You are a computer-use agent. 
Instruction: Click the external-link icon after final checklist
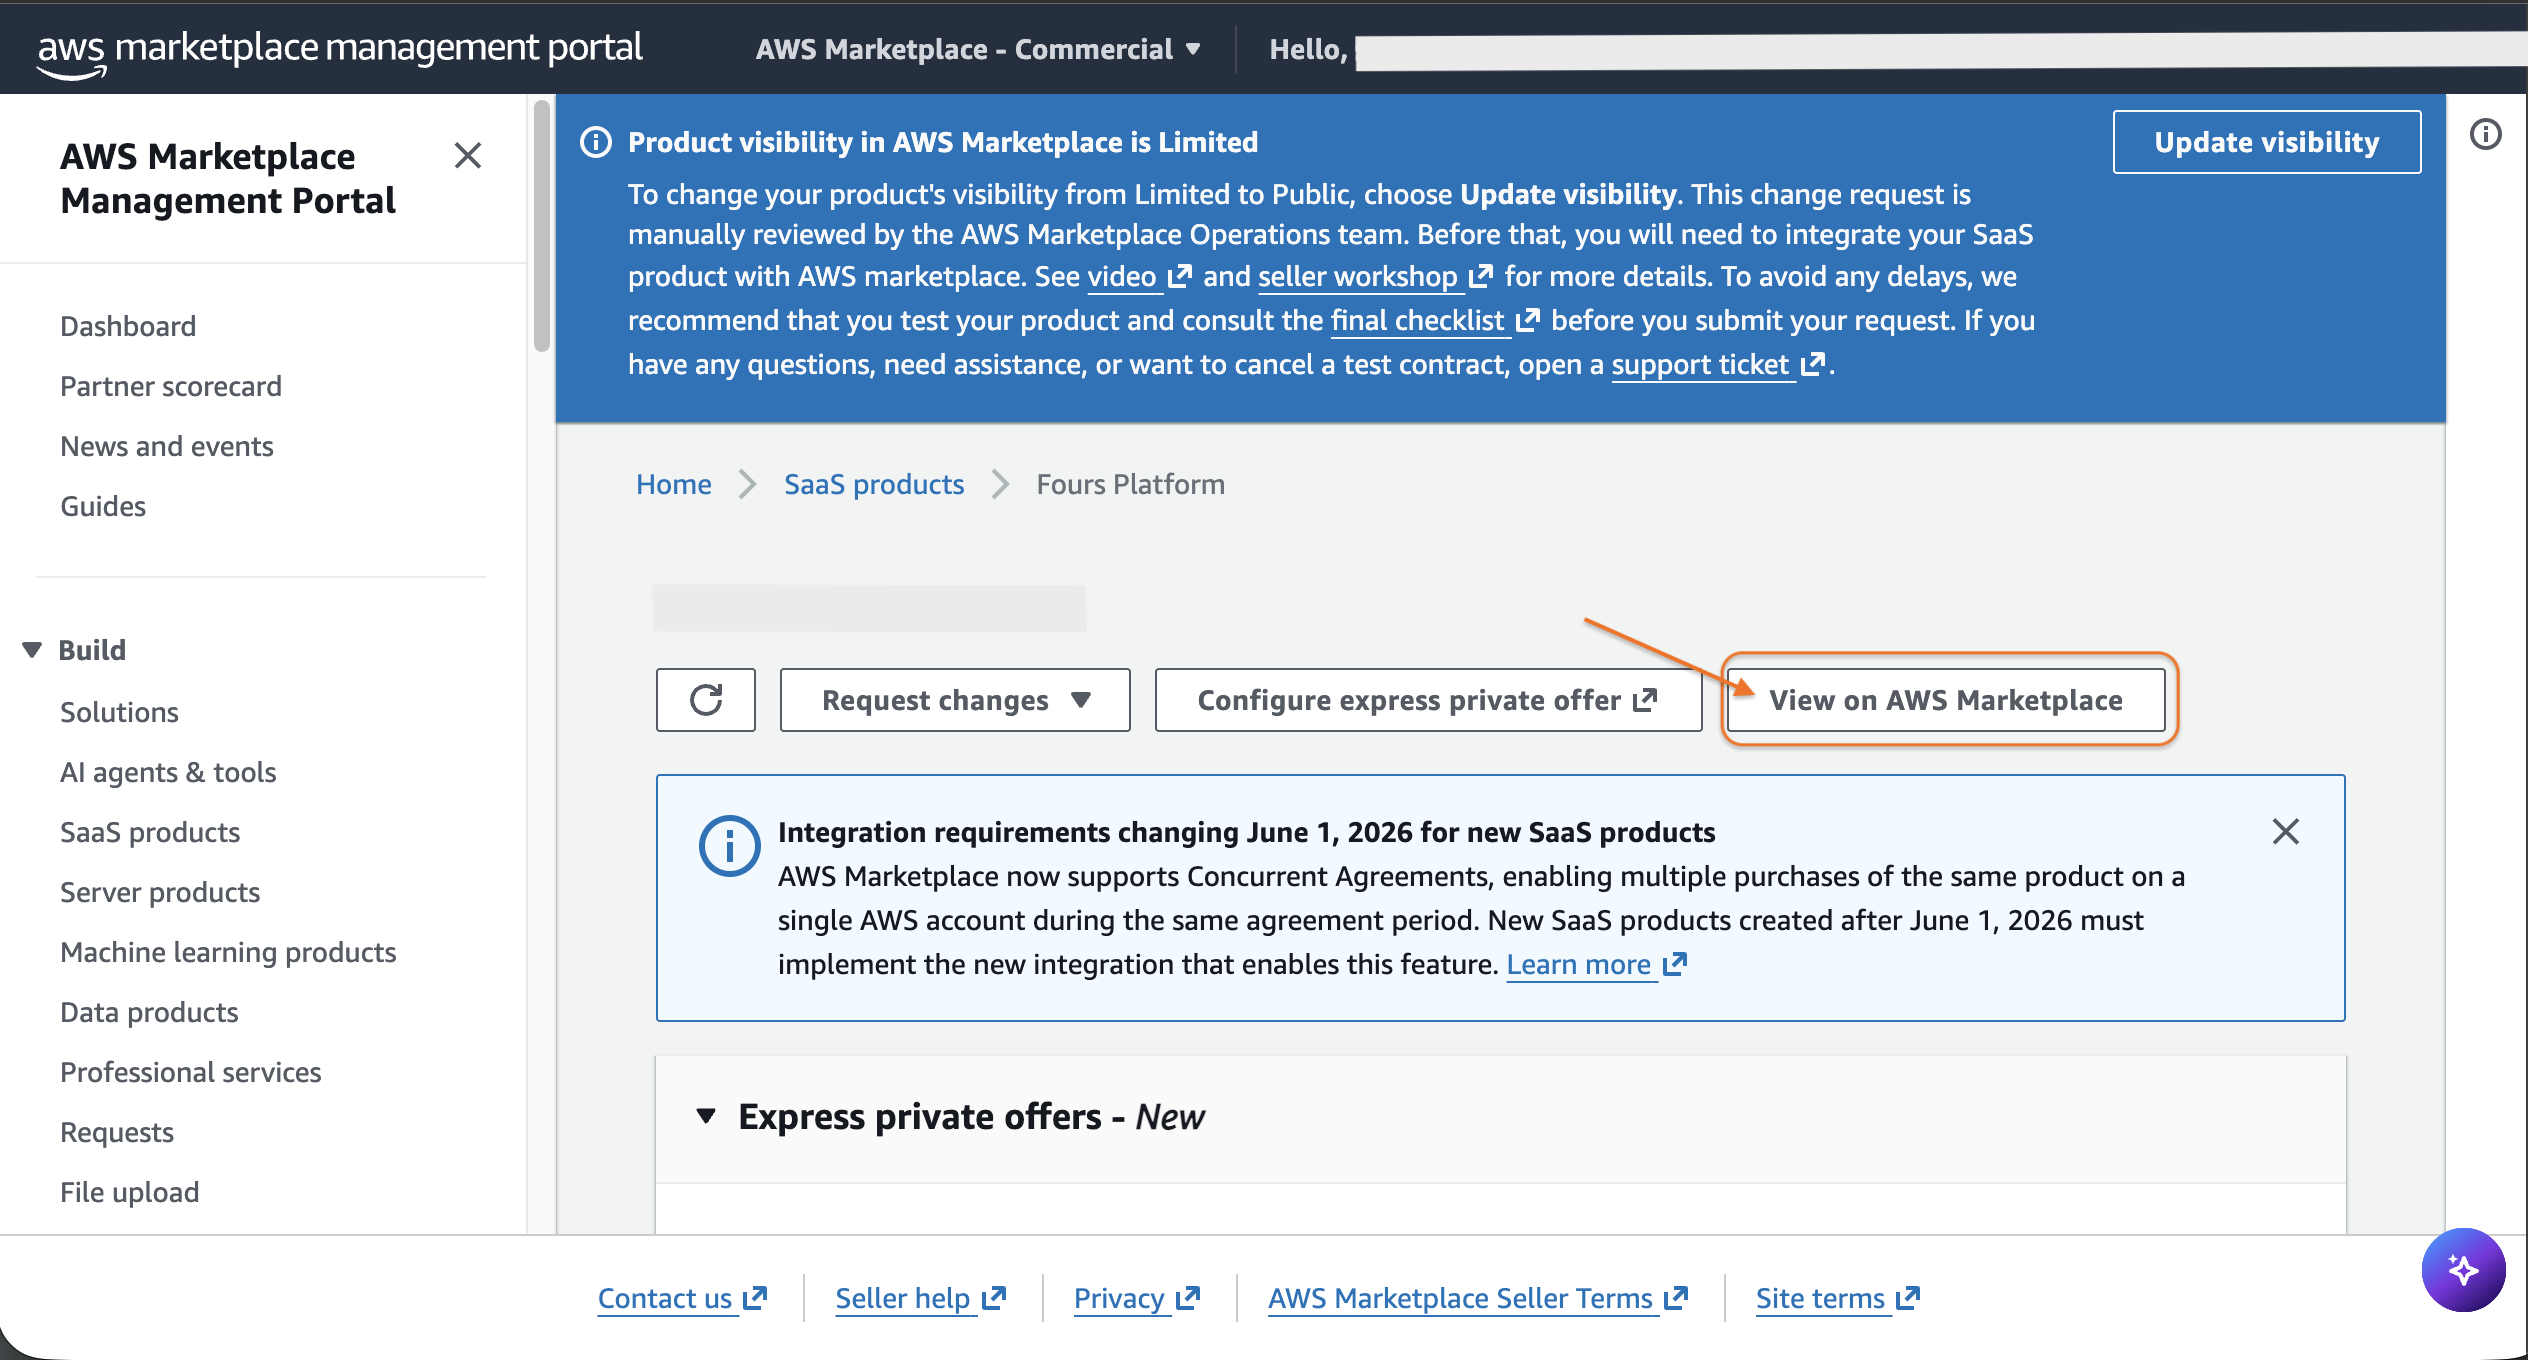[x=1528, y=320]
